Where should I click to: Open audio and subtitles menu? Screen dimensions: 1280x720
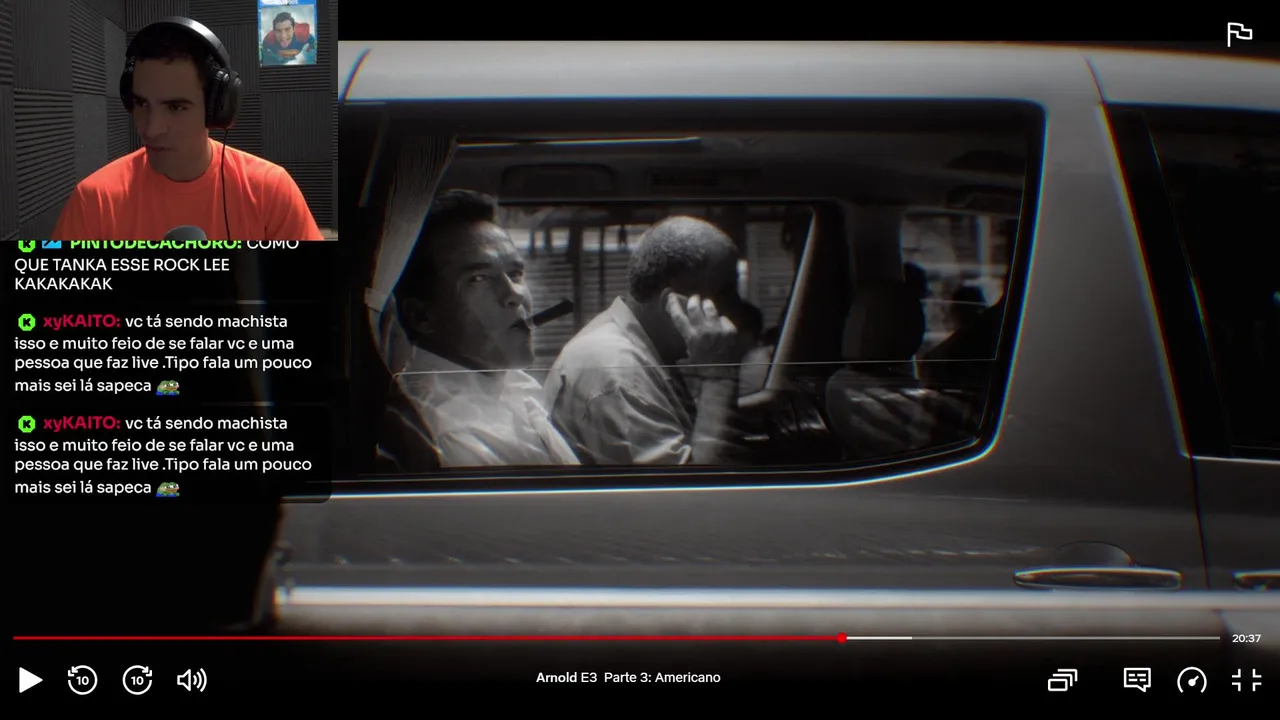pos(1137,680)
